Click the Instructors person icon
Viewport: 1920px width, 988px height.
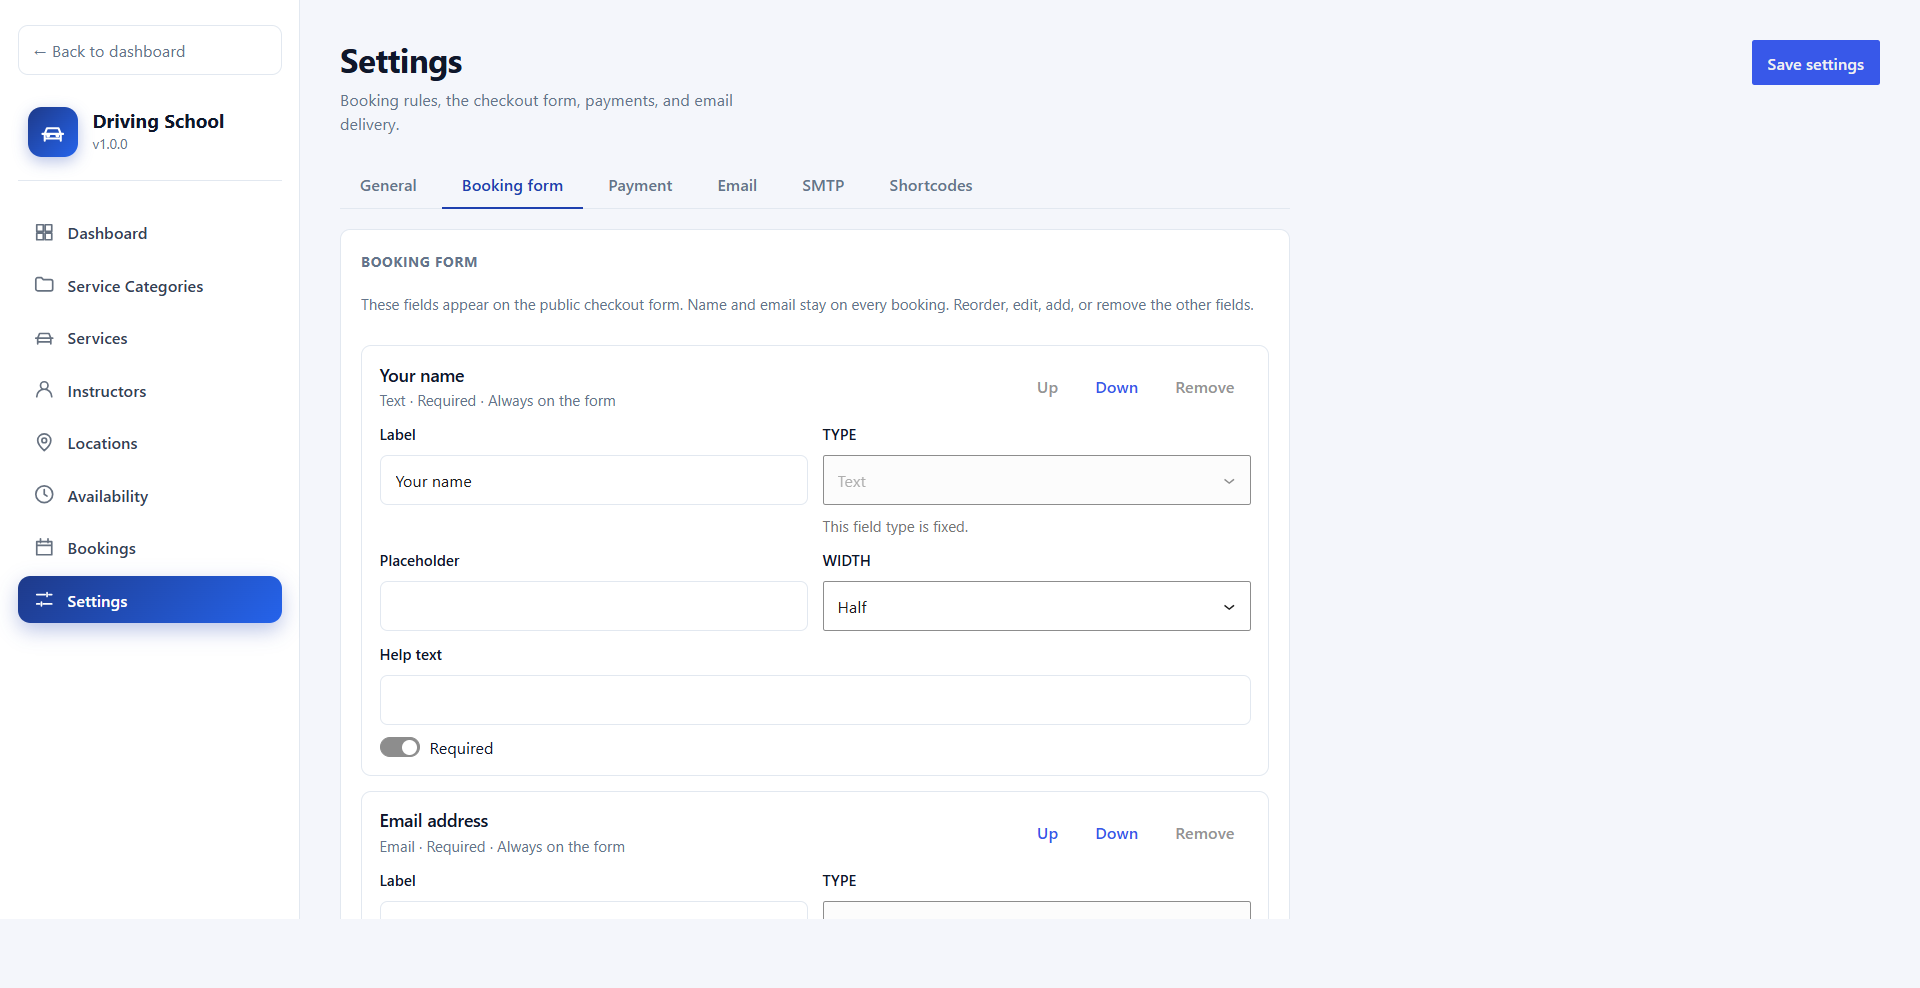[44, 390]
